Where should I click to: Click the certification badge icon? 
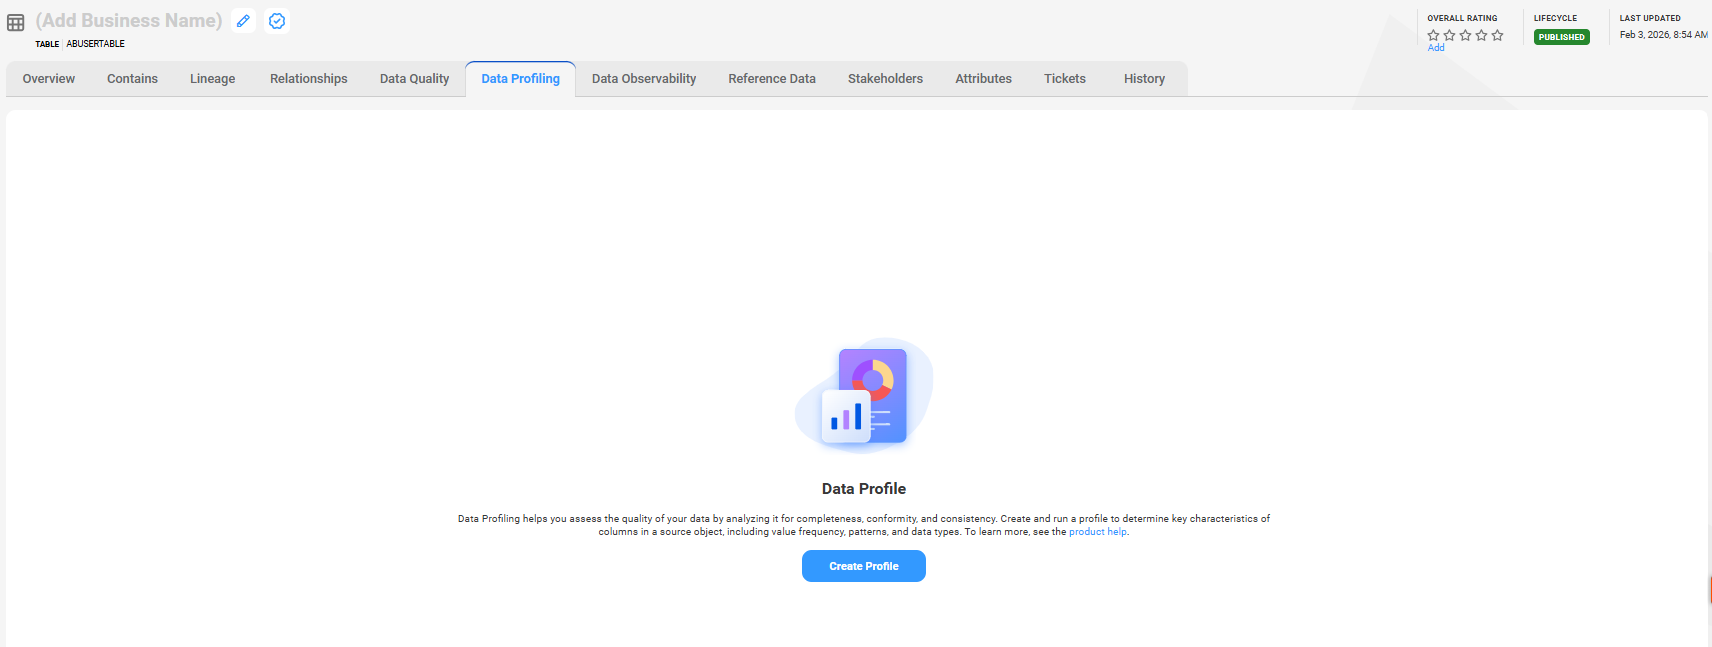[277, 21]
